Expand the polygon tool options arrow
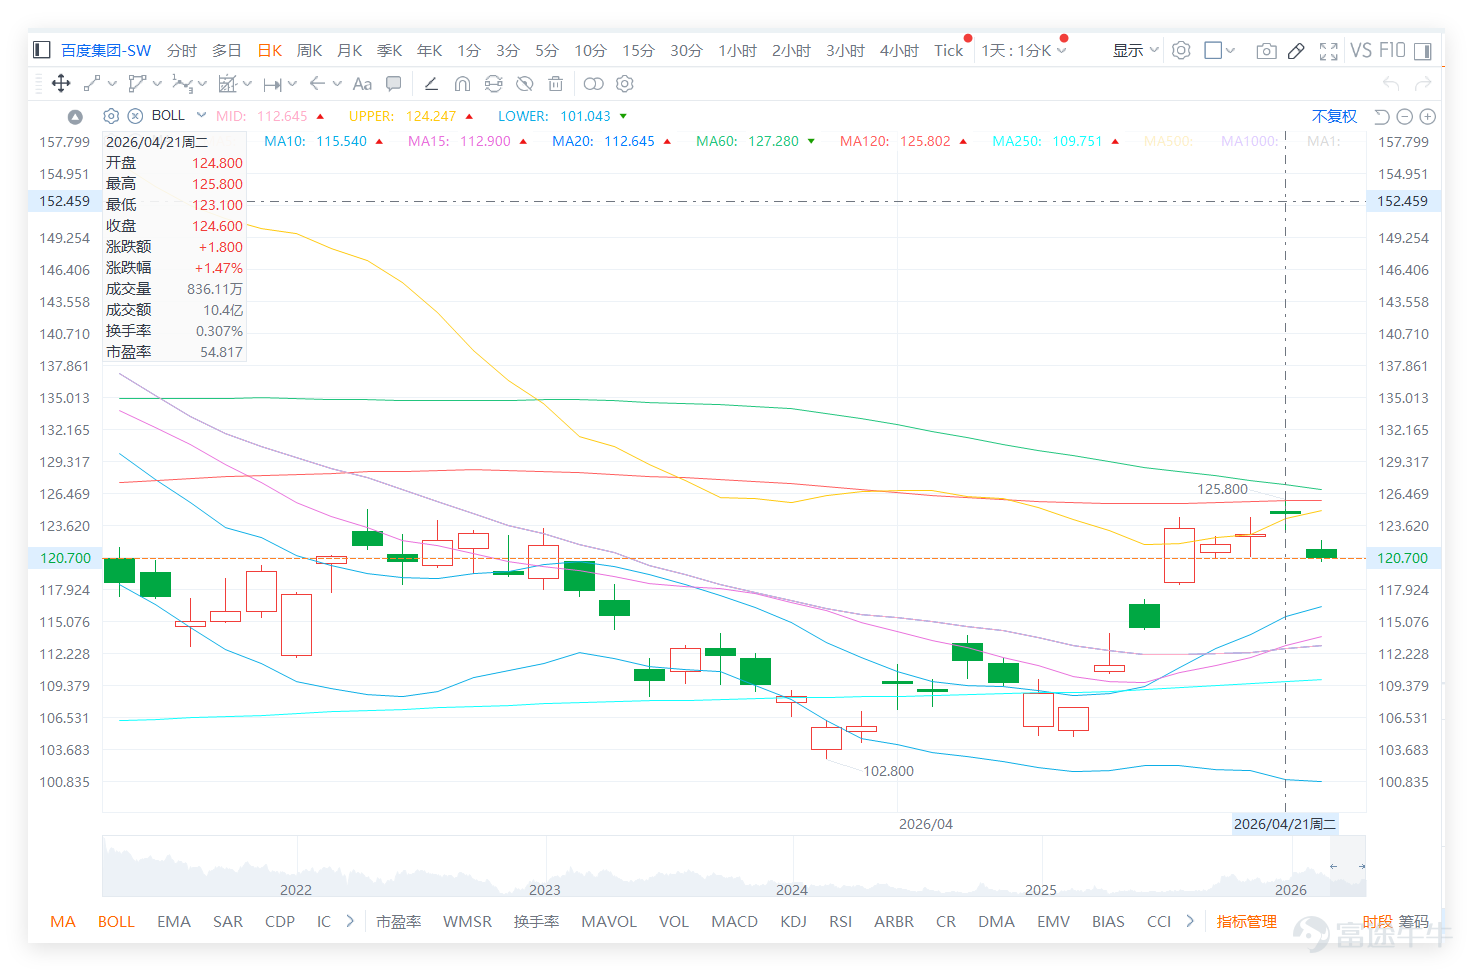Viewport: 1473px width, 971px height. pyautogui.click(x=157, y=84)
